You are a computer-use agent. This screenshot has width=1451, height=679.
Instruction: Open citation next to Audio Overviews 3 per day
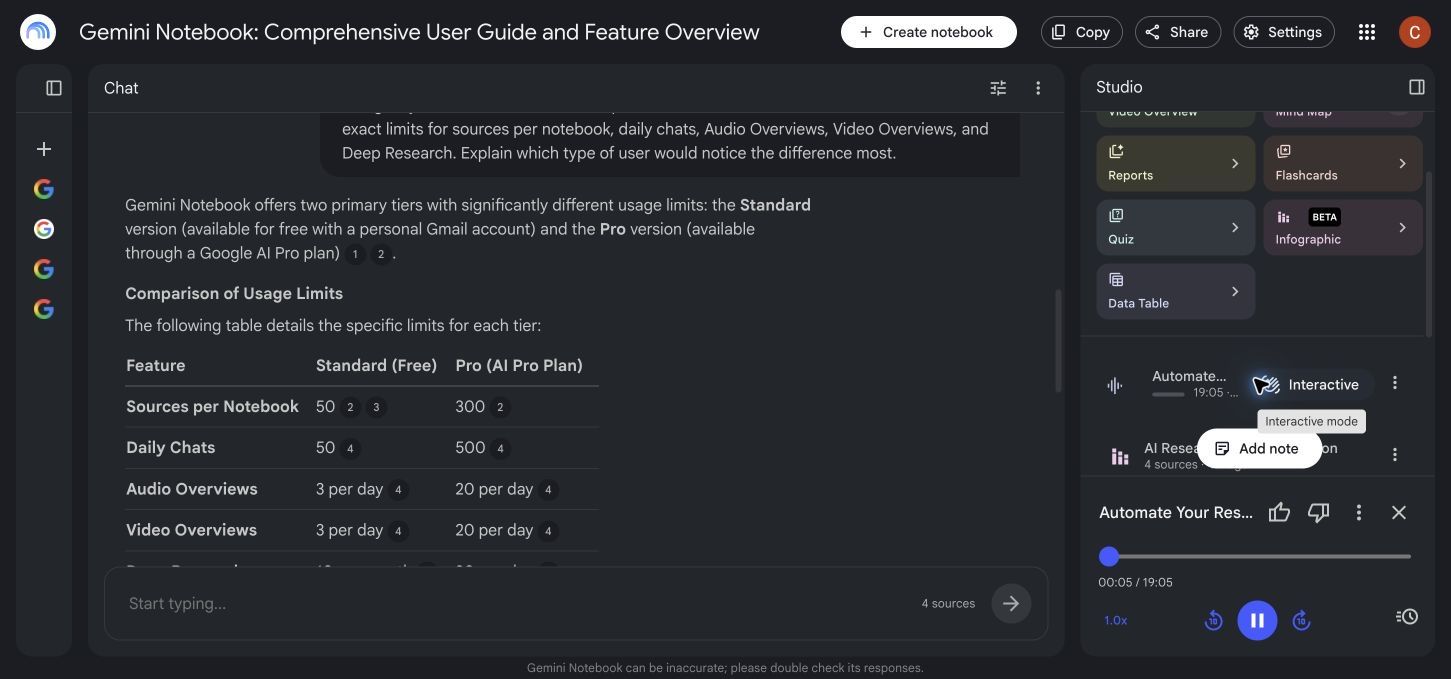click(x=398, y=489)
